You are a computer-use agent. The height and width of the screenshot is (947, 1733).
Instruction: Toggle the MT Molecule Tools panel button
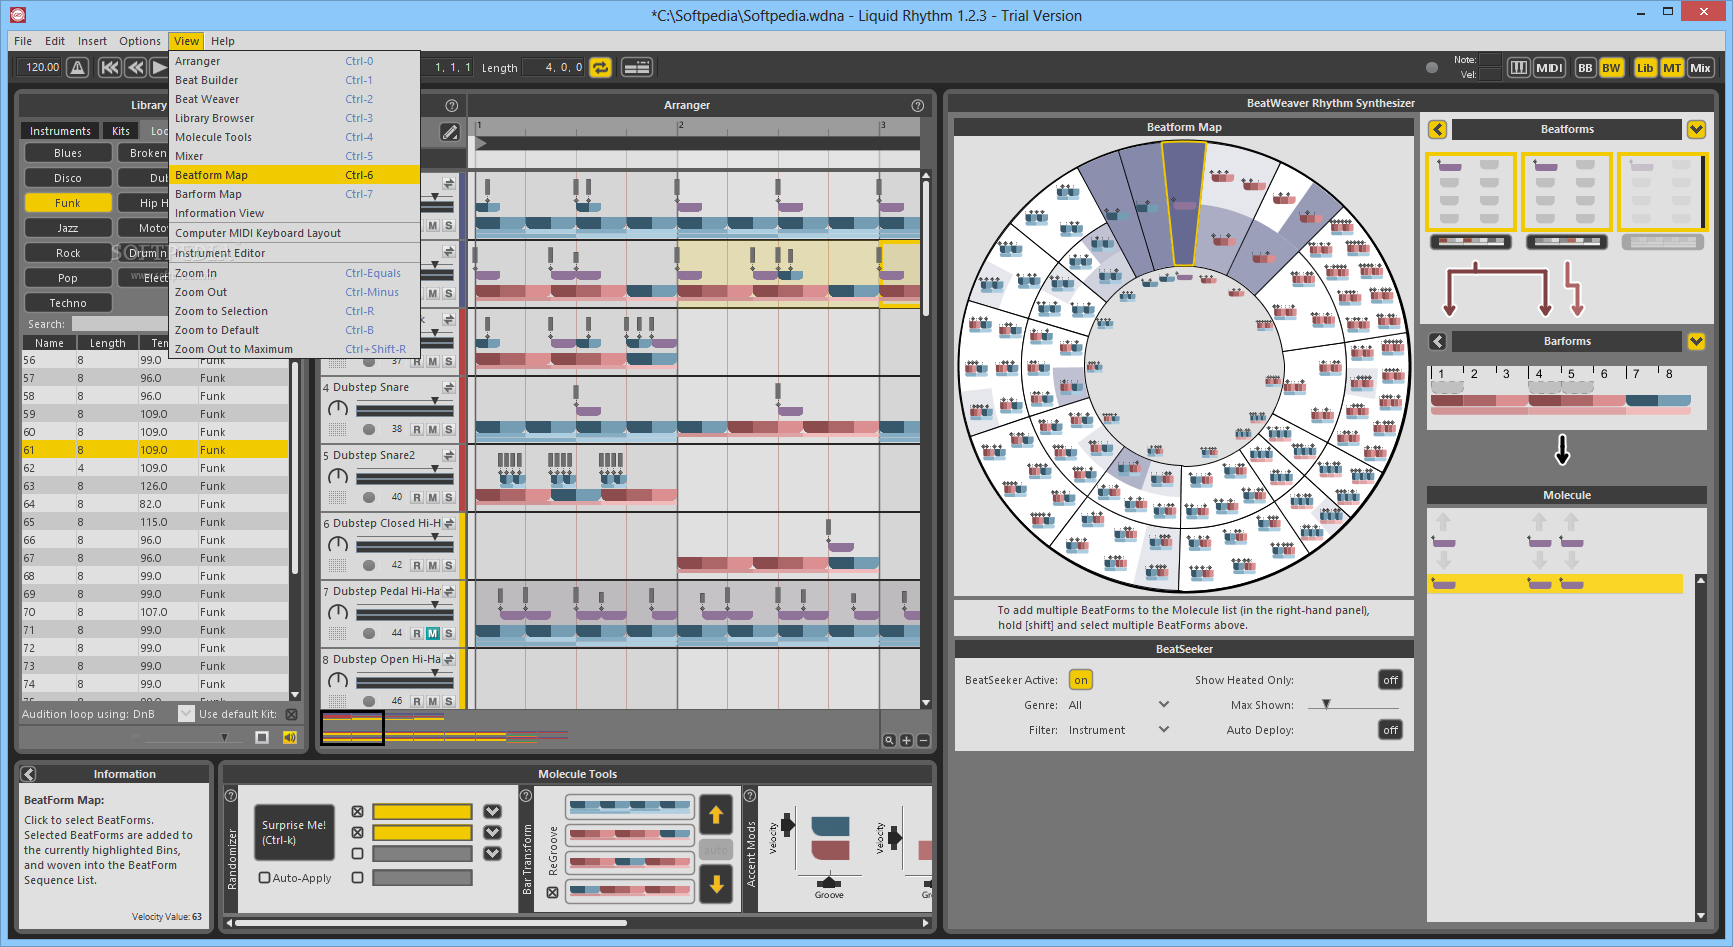pos(1672,67)
